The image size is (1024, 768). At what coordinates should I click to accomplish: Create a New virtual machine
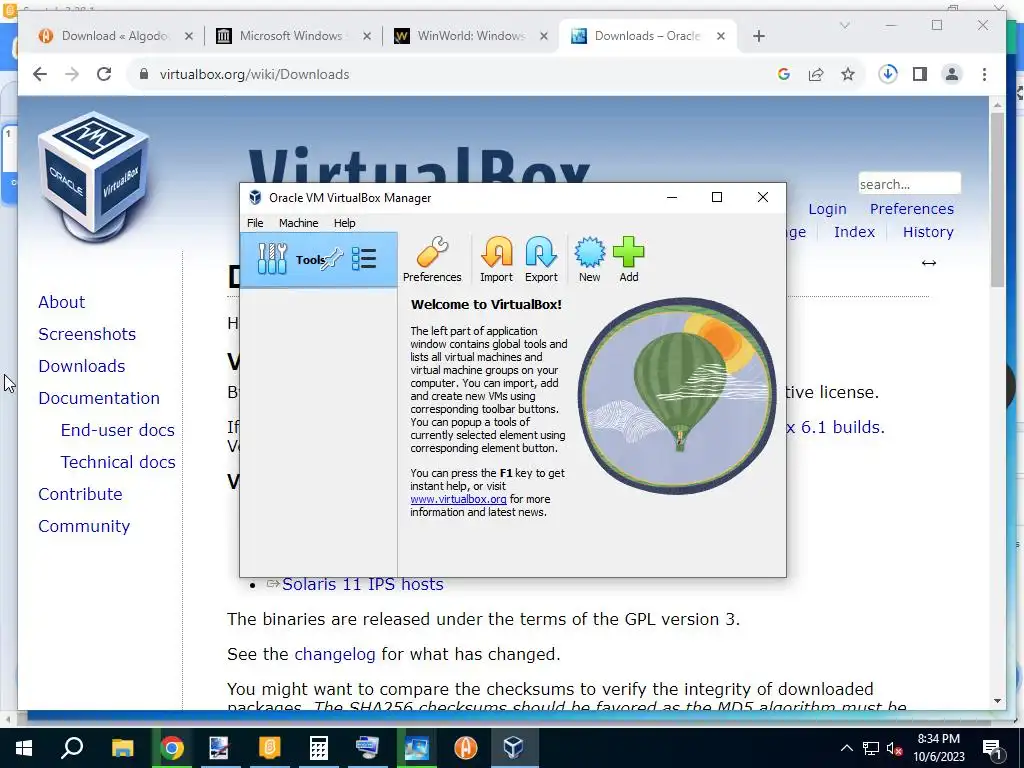tap(589, 260)
